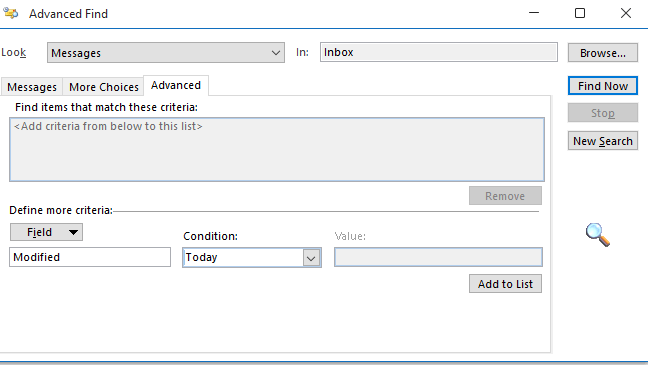This screenshot has height=365, width=648.
Task: Click the In: Inbox folder field
Action: click(438, 52)
